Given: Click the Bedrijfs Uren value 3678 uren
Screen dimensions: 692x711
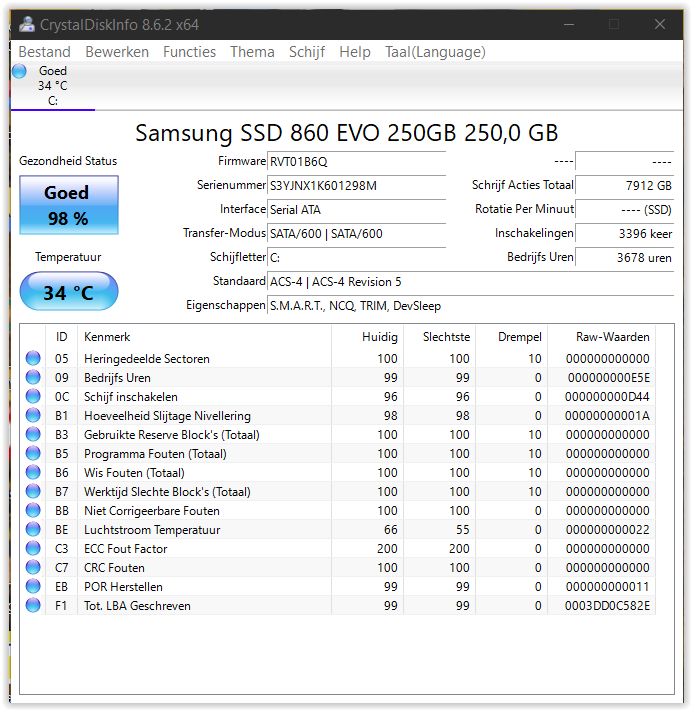Looking at the screenshot, I should click(624, 258).
